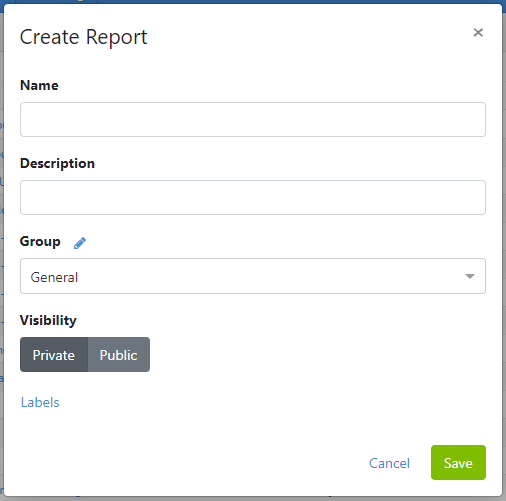This screenshot has height=501, width=506.
Task: Set visibility to Private
Action: tap(54, 355)
